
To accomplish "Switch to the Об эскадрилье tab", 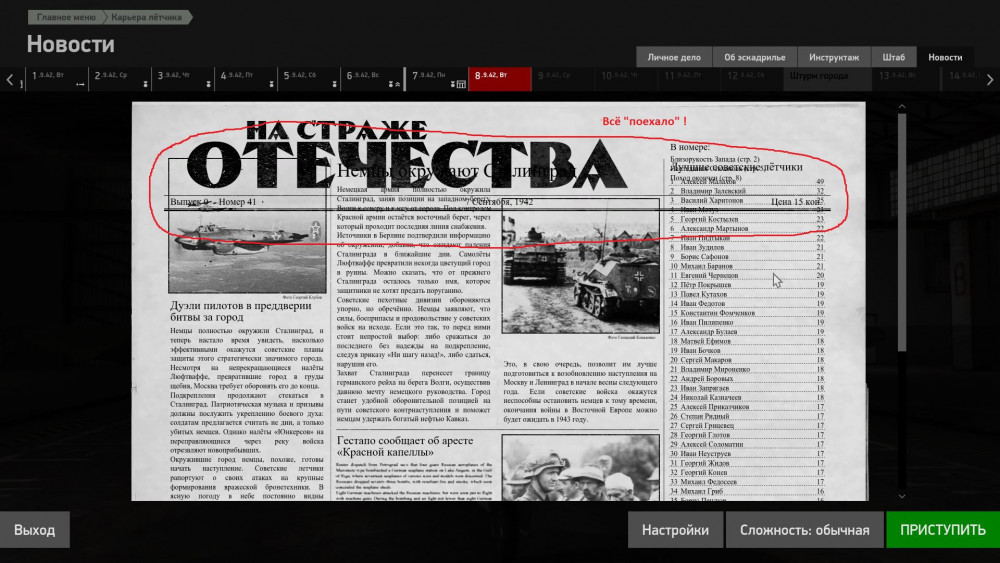I will pyautogui.click(x=755, y=57).
